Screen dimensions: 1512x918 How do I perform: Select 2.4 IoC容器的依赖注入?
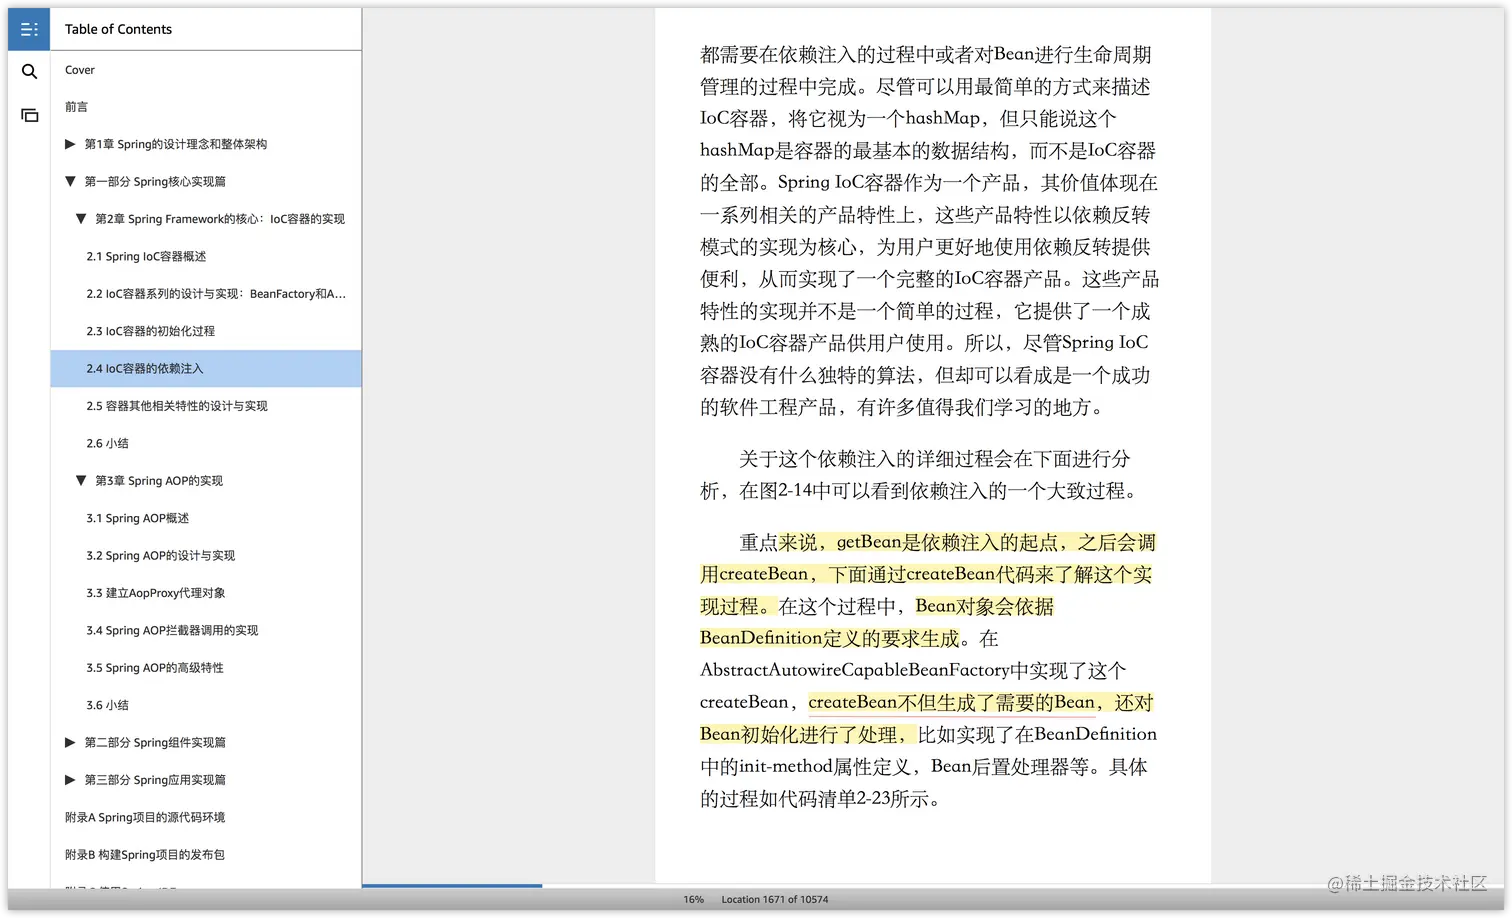(x=206, y=368)
